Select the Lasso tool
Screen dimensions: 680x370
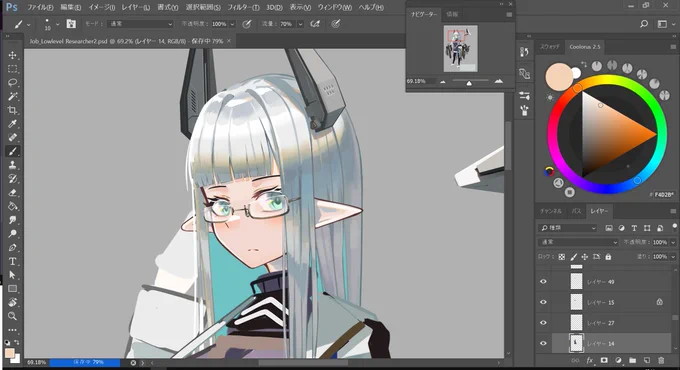(x=12, y=82)
